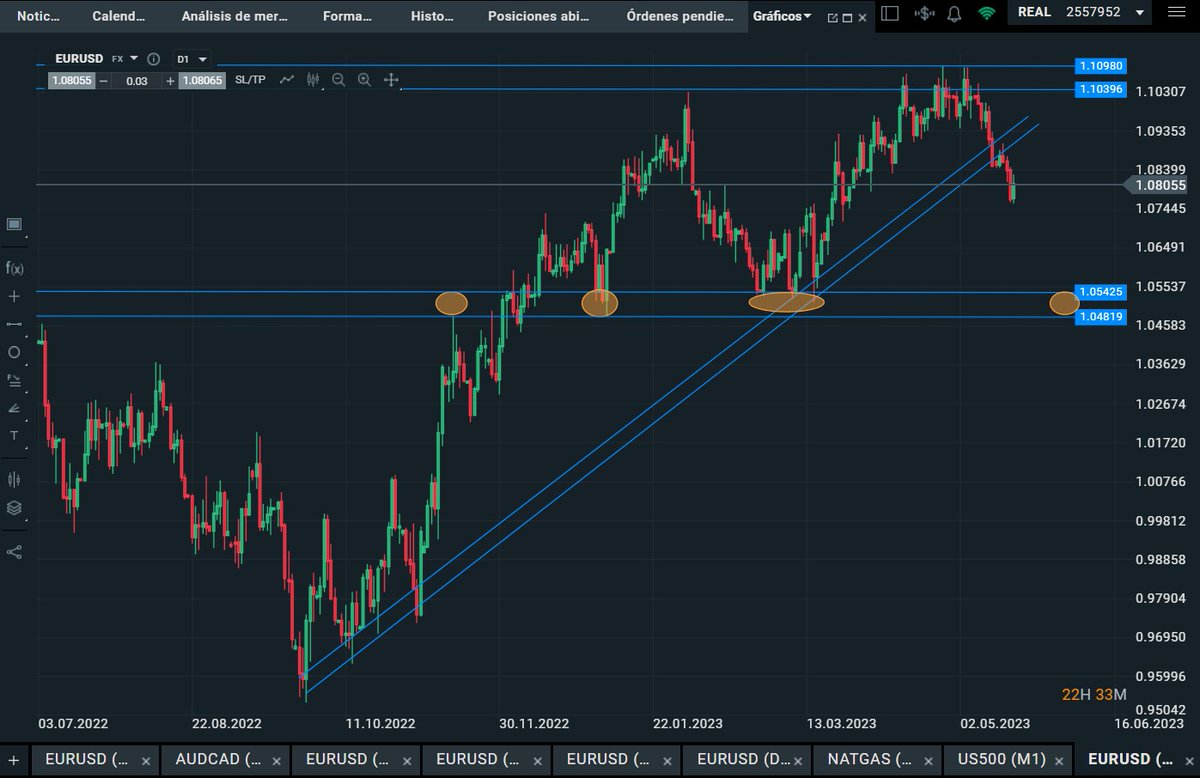The width and height of the screenshot is (1200, 778).
Task: Open the EURUSD instrument info icon
Action: 153,59
